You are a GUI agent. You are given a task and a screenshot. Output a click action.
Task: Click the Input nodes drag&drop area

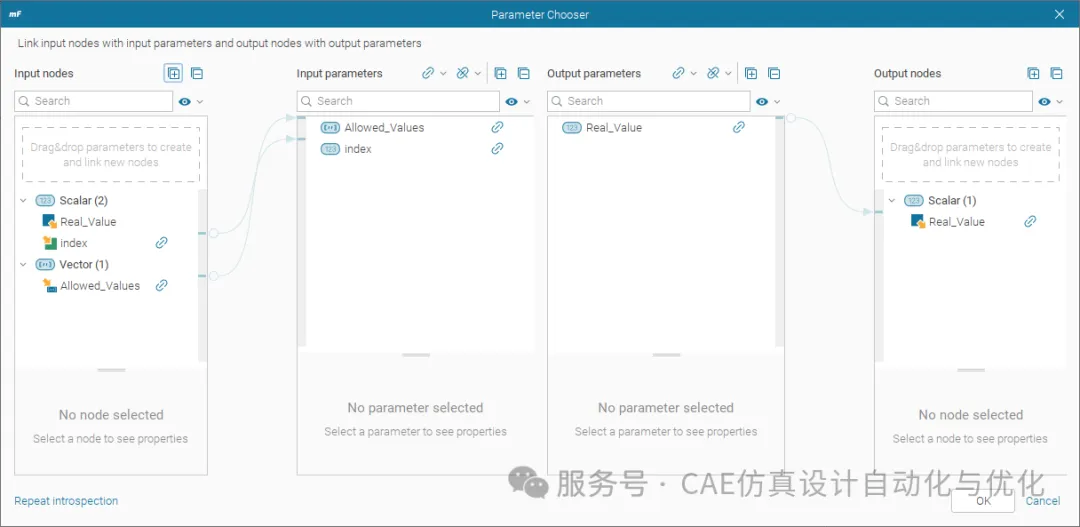pos(111,154)
